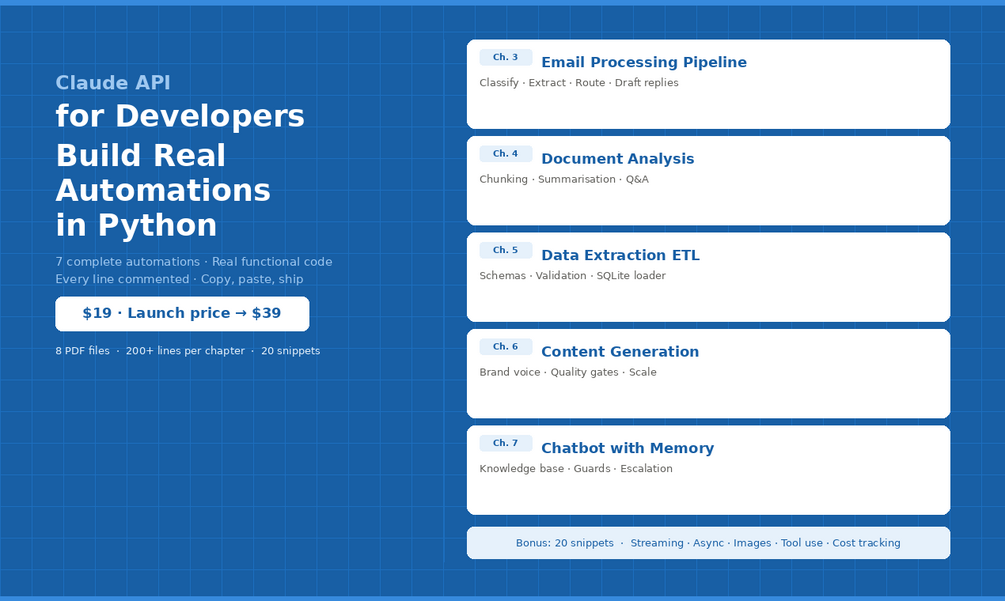
Task: Click 'Tool use' in the bonus bar
Action: tap(801, 543)
